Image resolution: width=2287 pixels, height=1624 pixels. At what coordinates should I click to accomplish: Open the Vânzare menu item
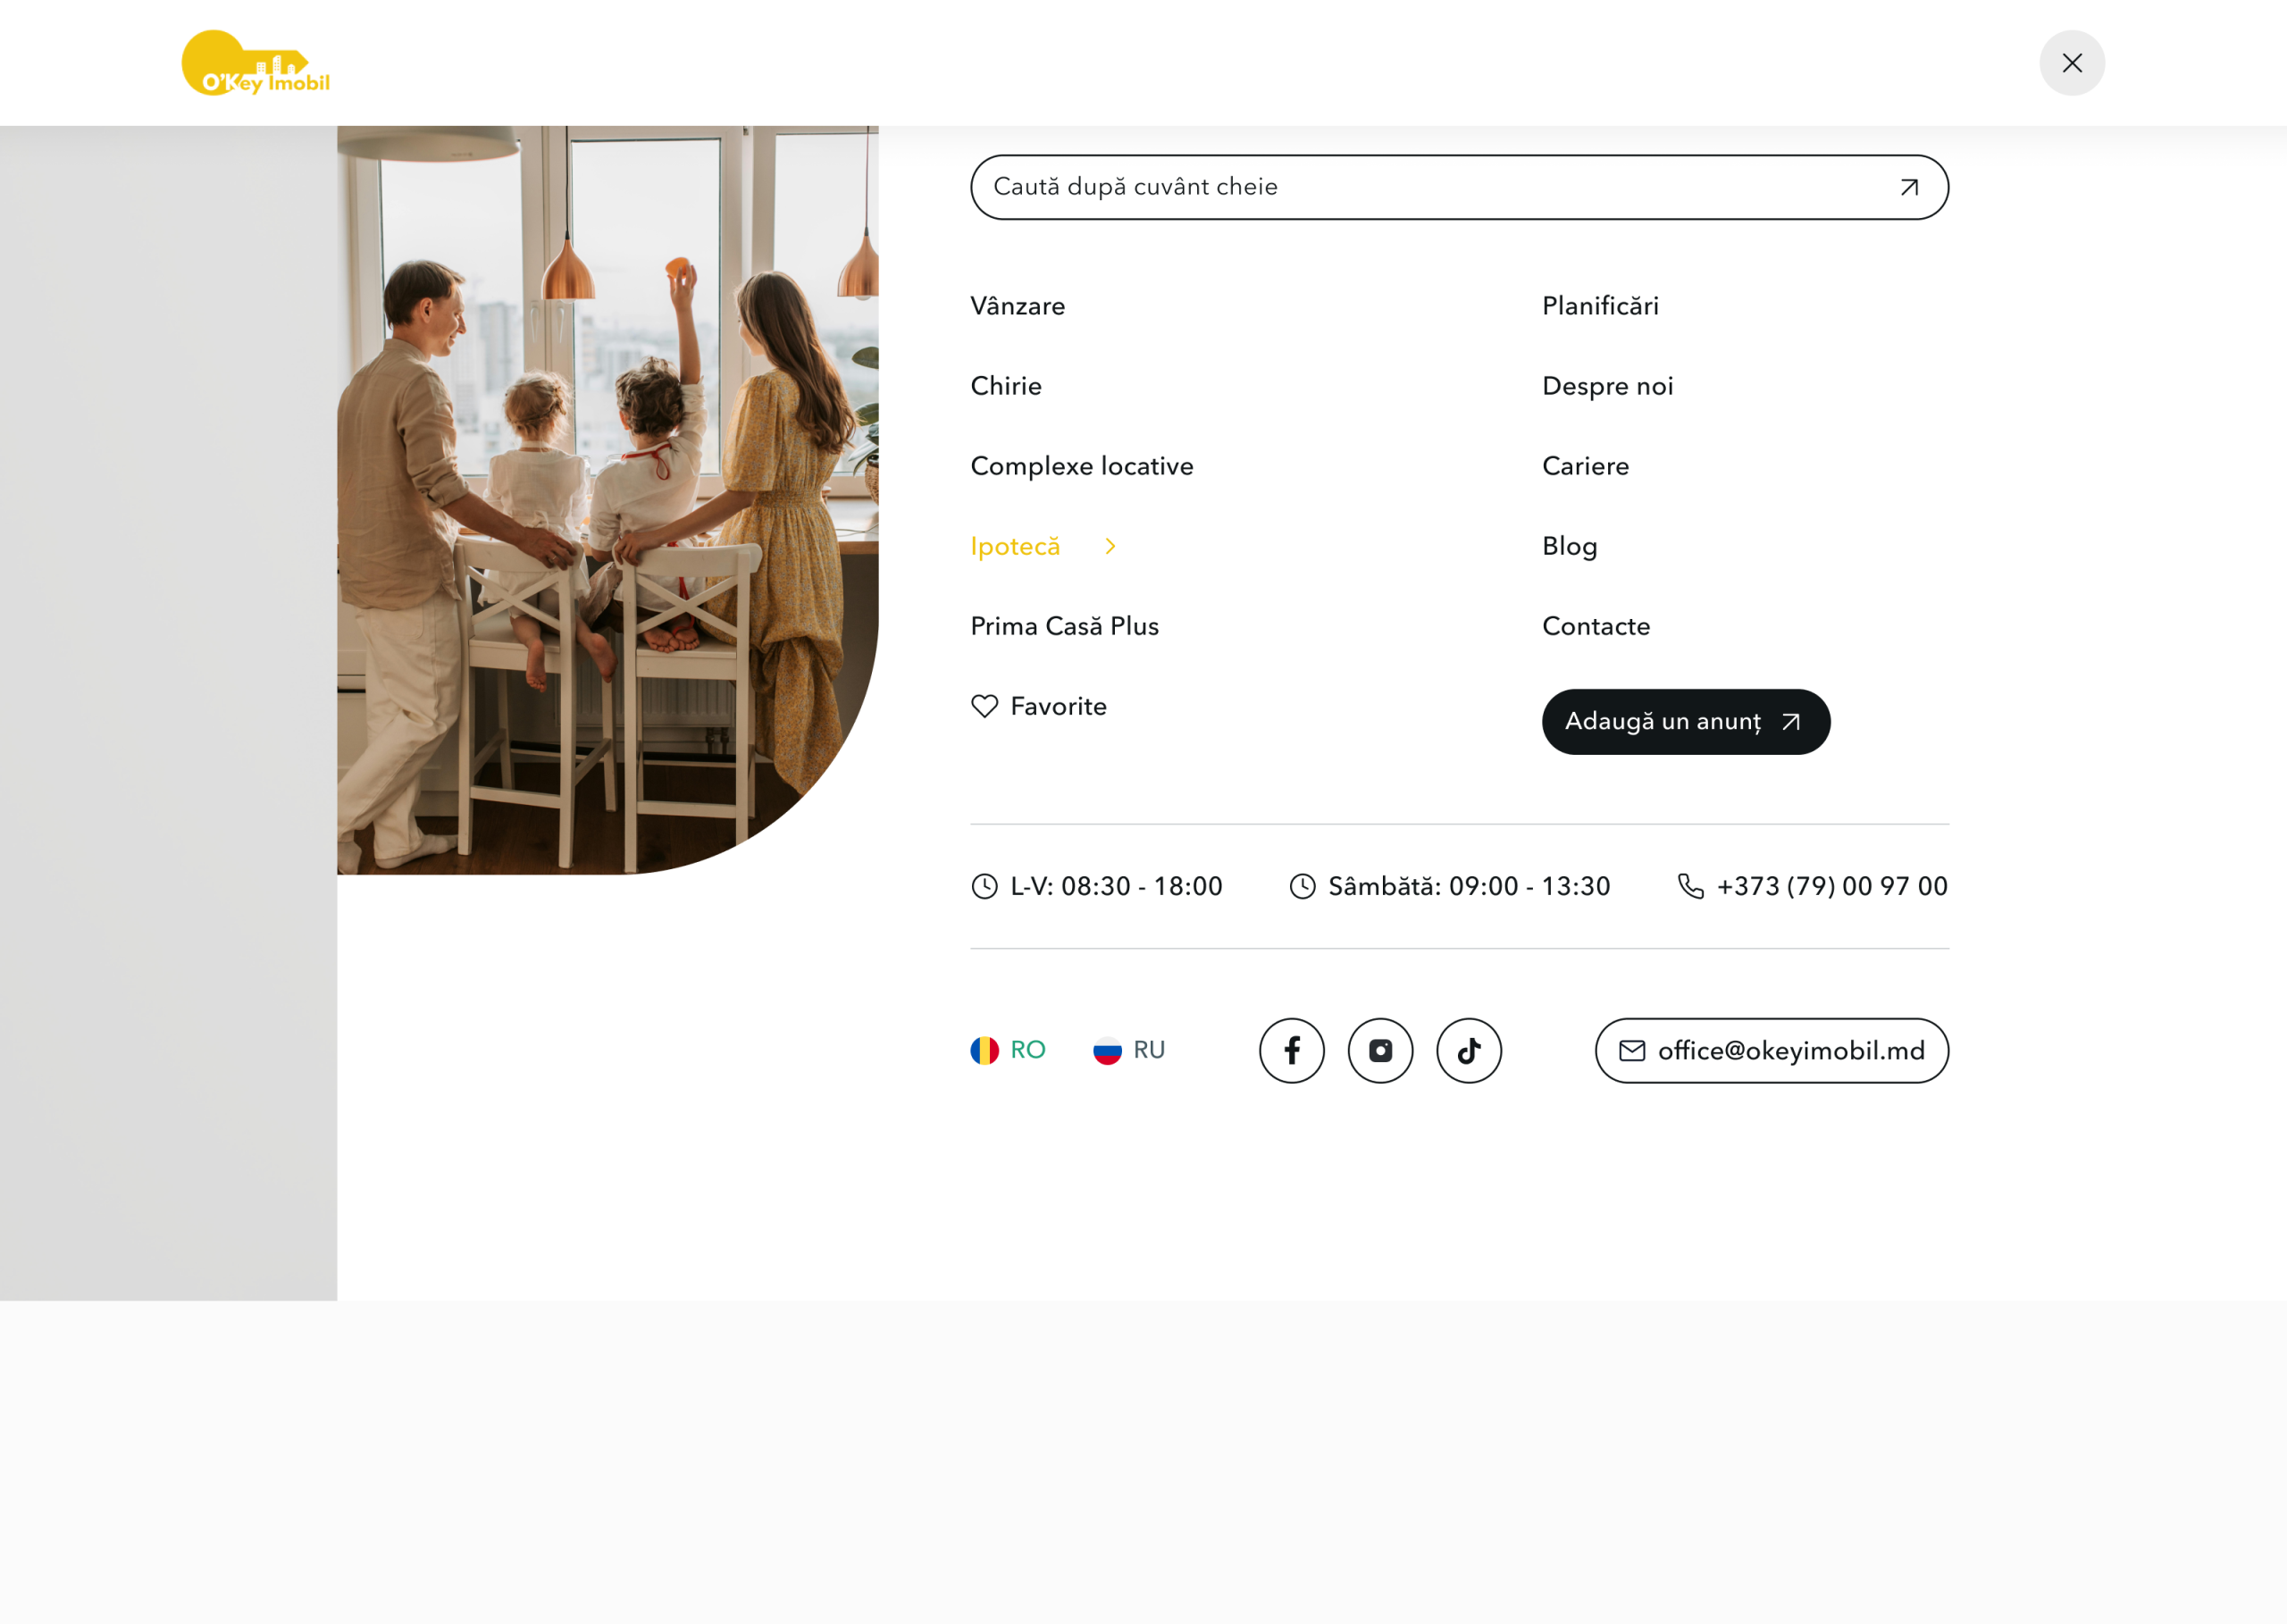(x=1018, y=306)
